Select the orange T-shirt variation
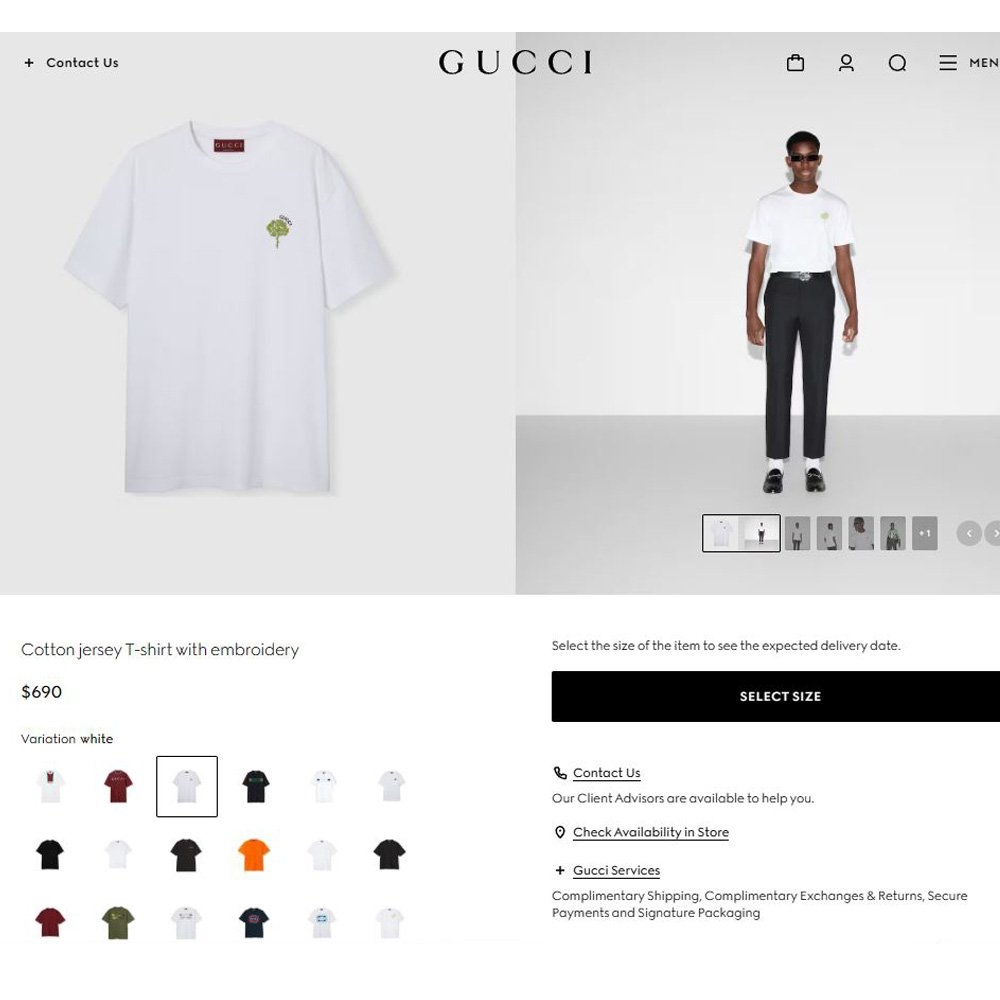The image size is (1000, 1000). 254,854
